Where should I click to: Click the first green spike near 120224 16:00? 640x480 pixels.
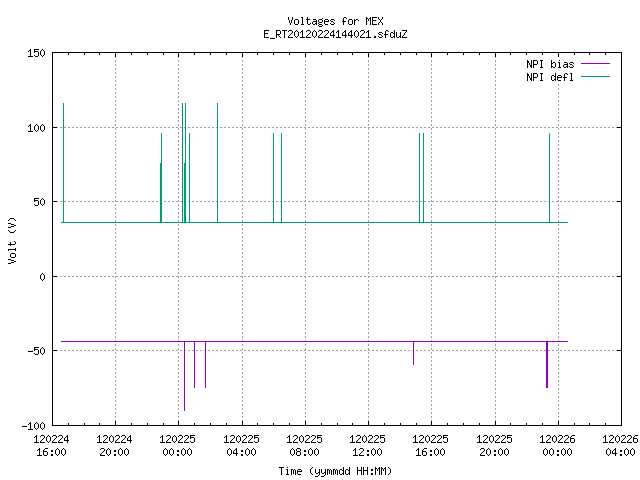(63, 162)
